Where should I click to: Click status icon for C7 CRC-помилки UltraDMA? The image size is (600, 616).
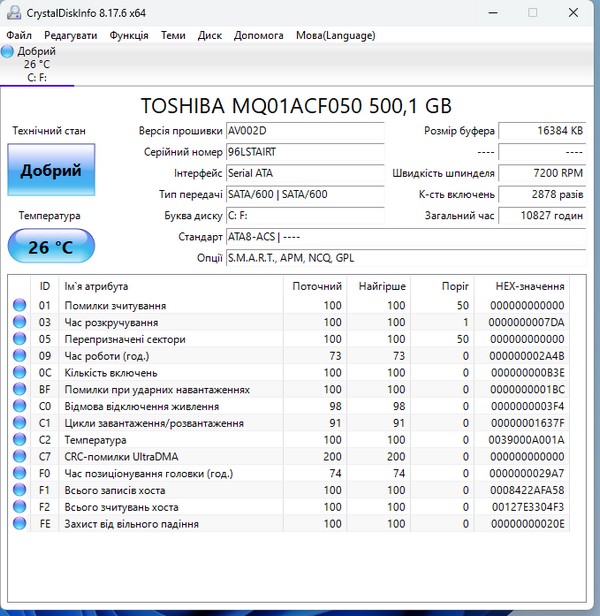click(19, 457)
